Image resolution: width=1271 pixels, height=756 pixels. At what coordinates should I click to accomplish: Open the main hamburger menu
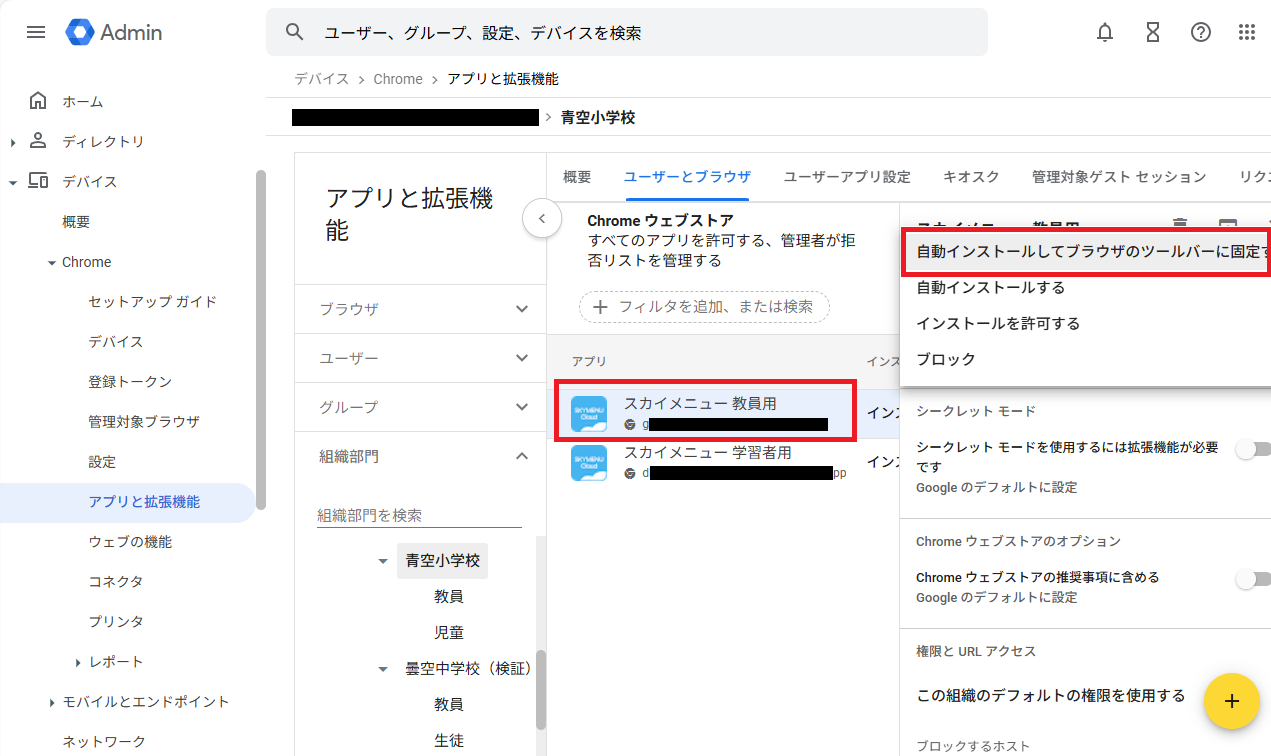click(x=36, y=32)
